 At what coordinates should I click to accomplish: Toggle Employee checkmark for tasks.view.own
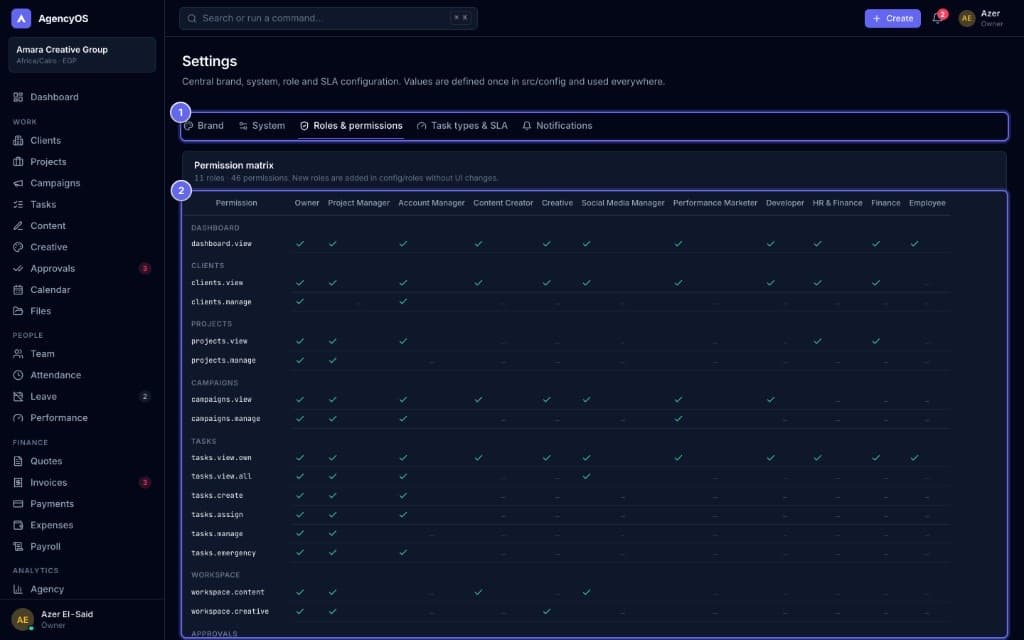(914, 458)
